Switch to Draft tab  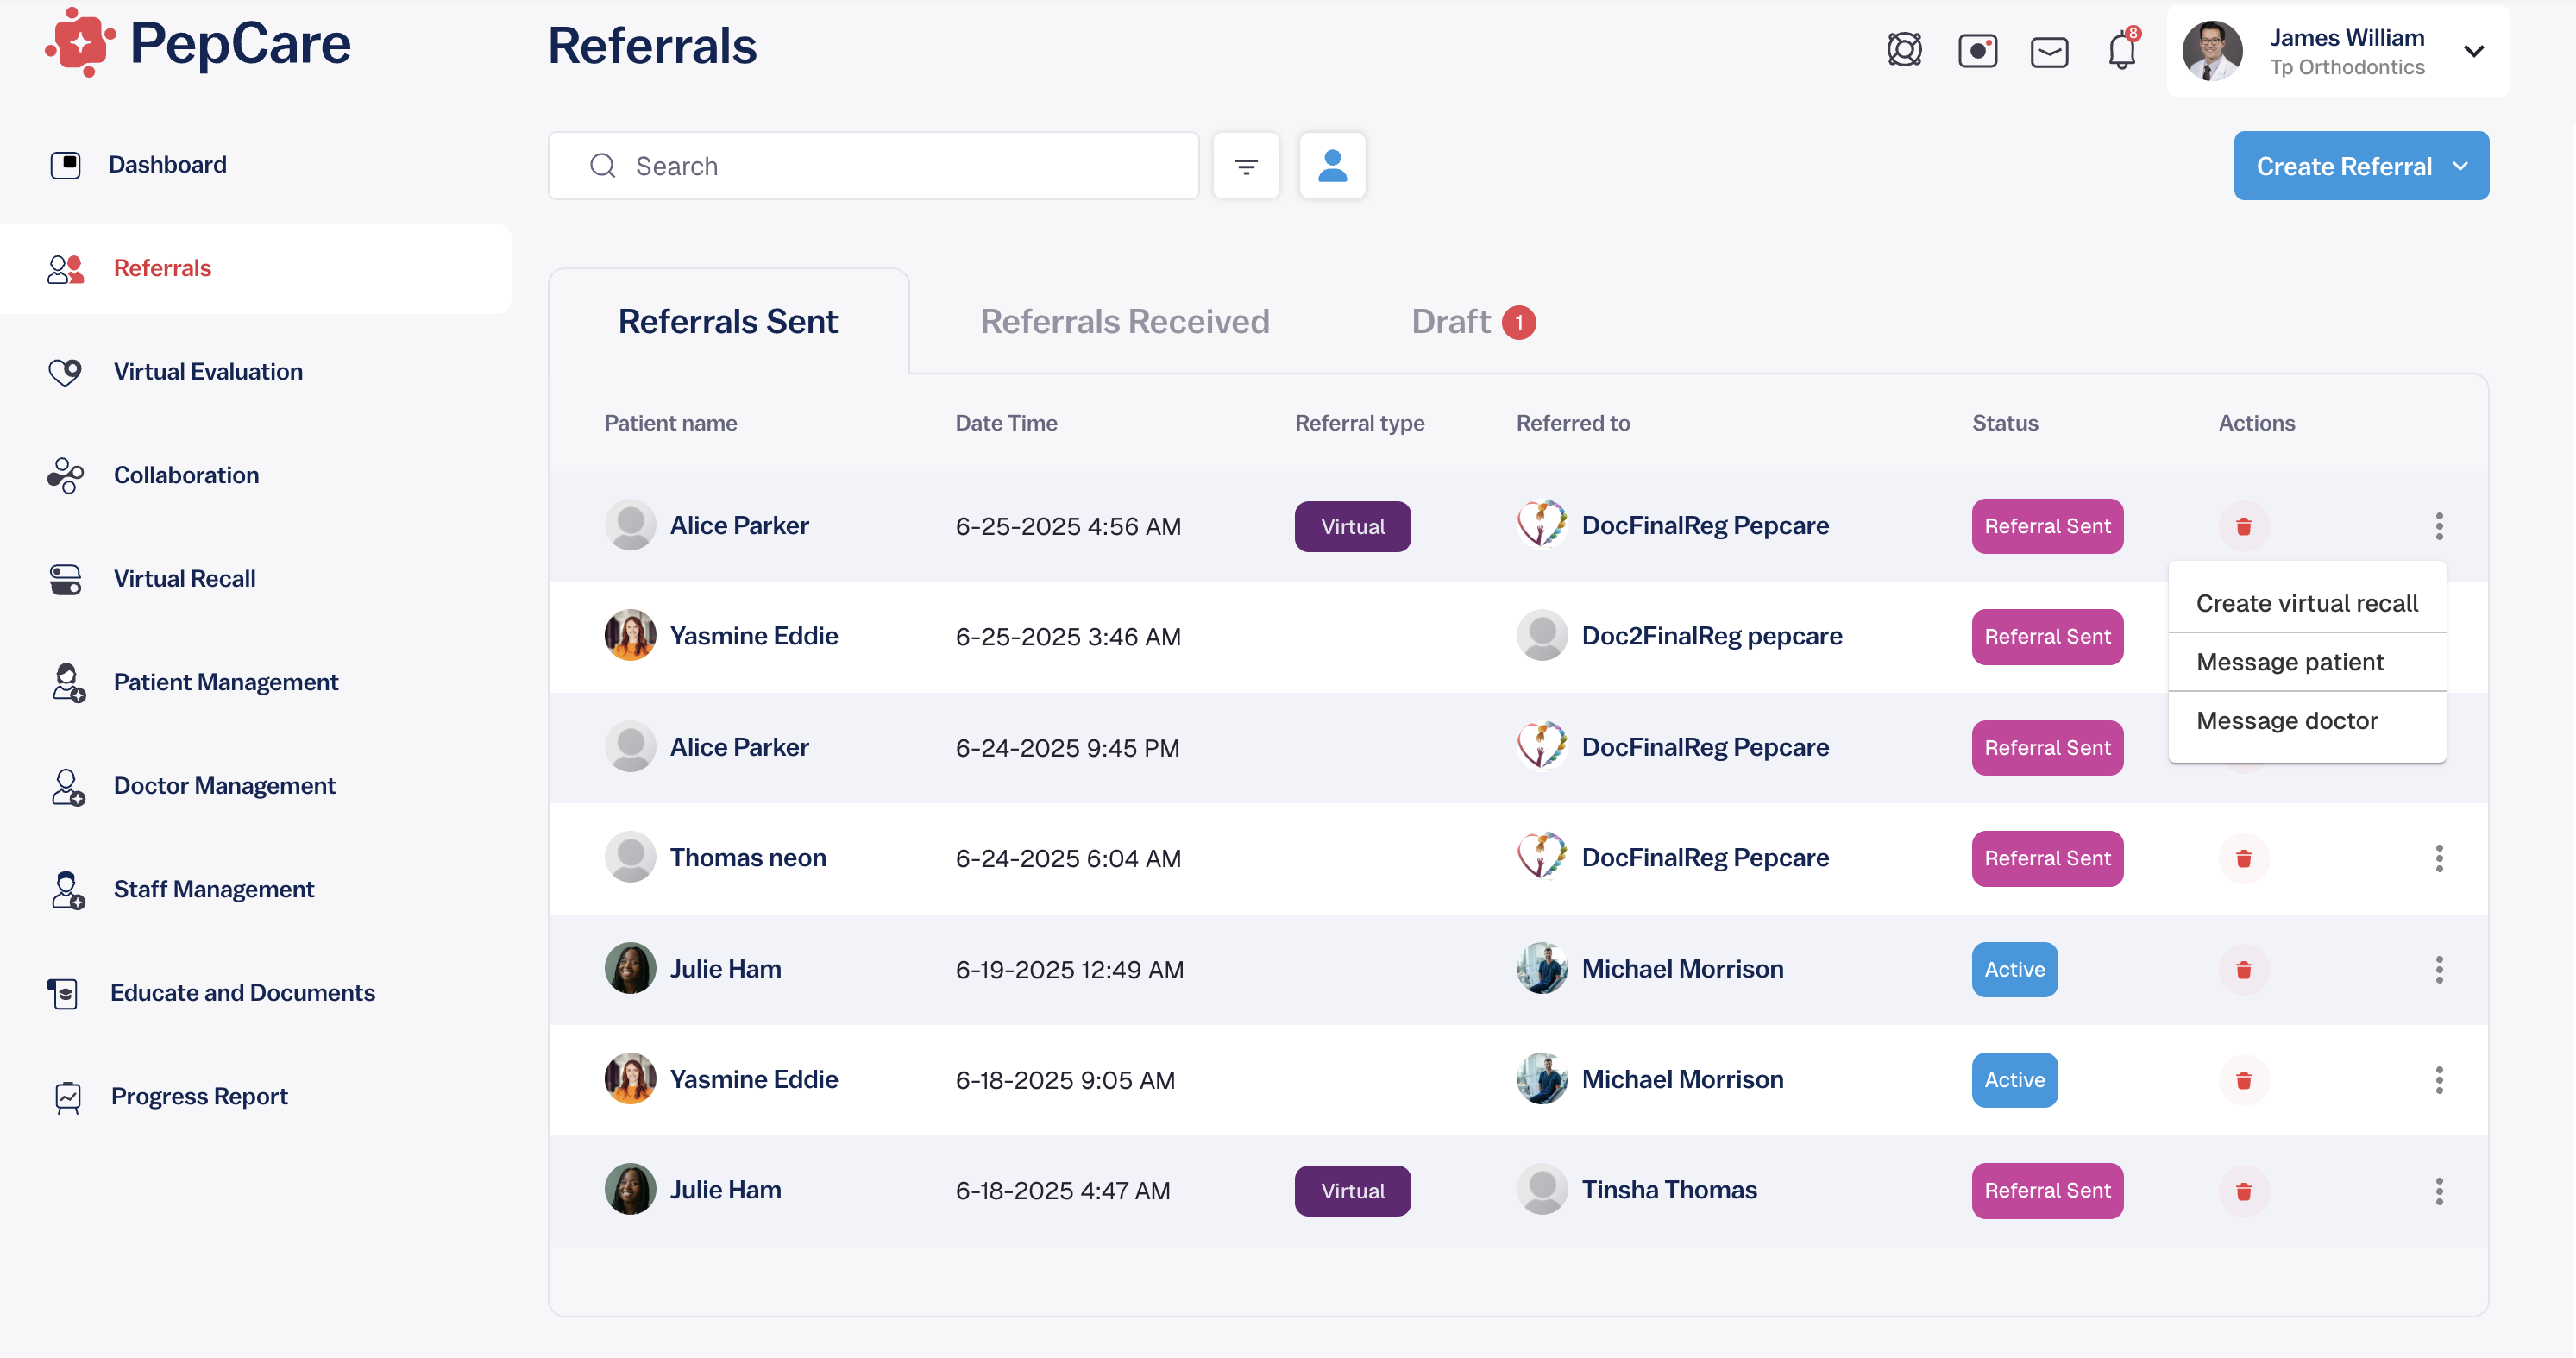(1473, 322)
